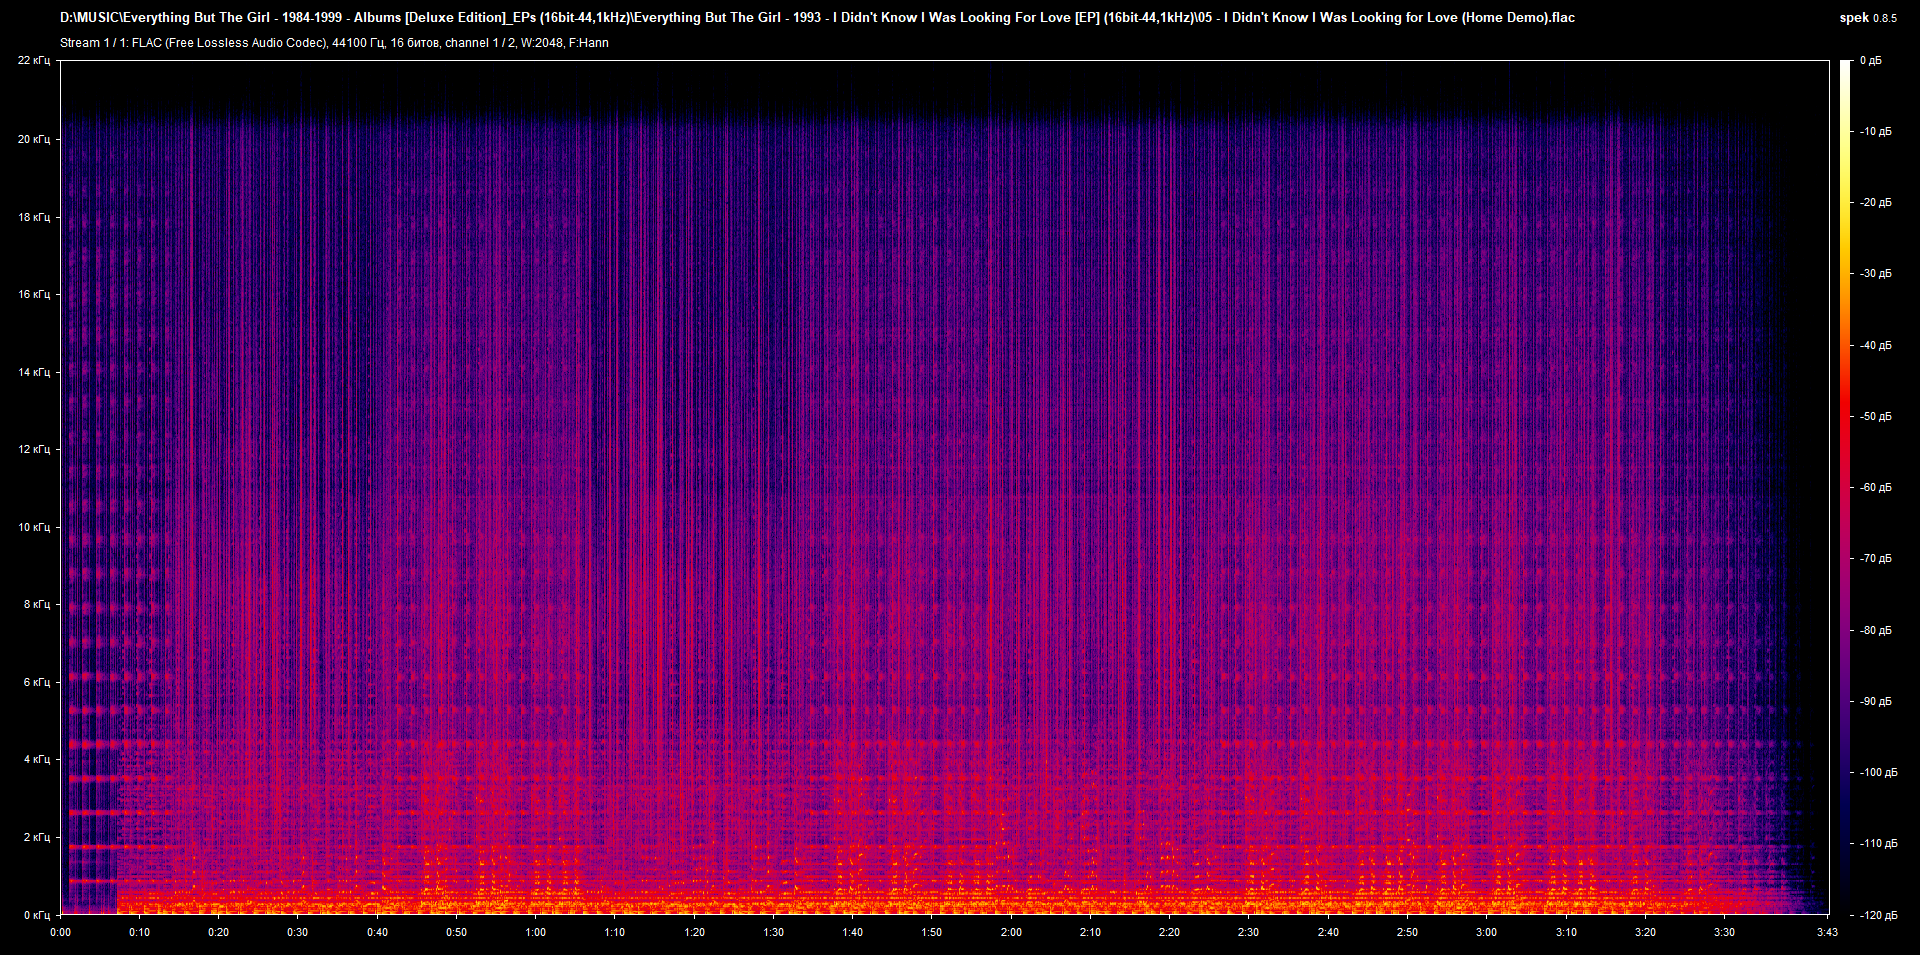Click the '2:40' time axis label
The height and width of the screenshot is (955, 1920).
(x=1328, y=932)
